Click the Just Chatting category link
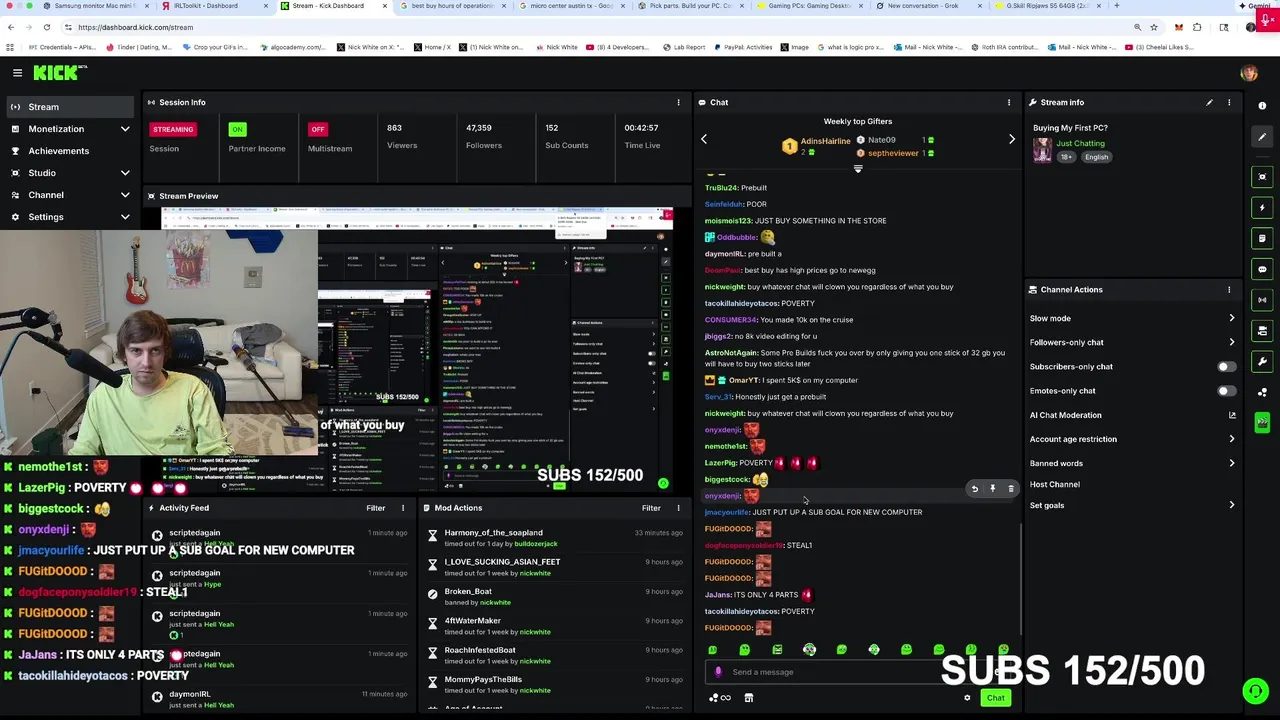The width and height of the screenshot is (1280, 720). 1080,143
